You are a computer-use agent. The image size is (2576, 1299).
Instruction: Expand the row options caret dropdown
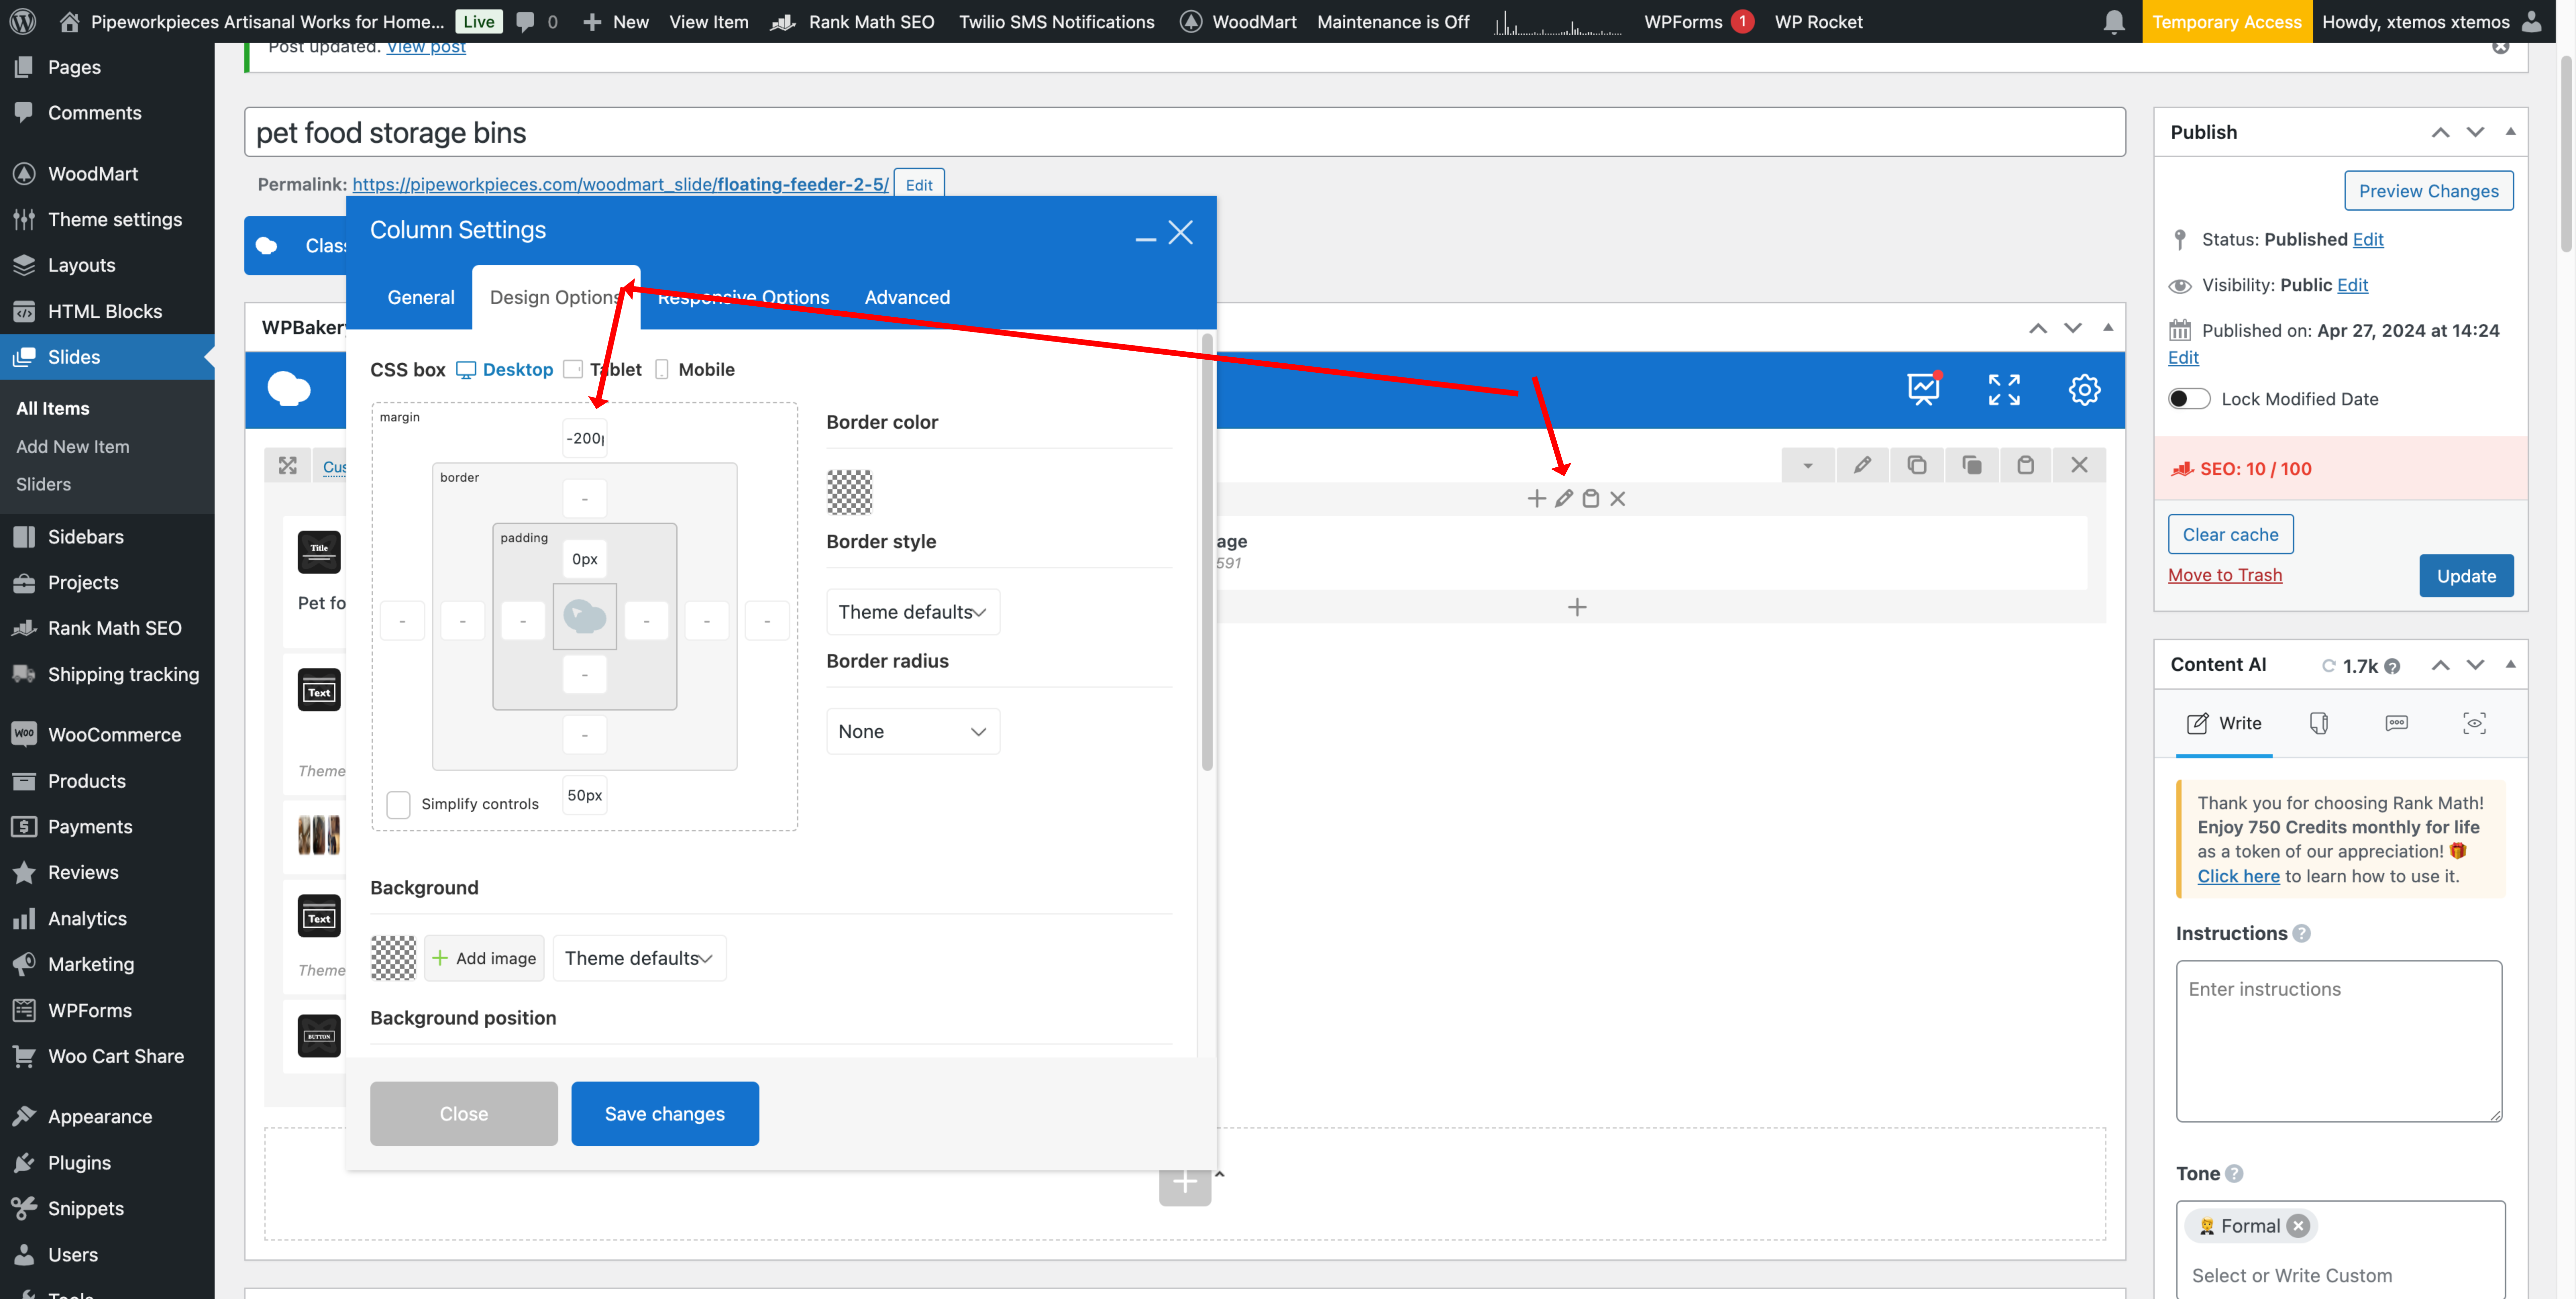coord(1808,465)
